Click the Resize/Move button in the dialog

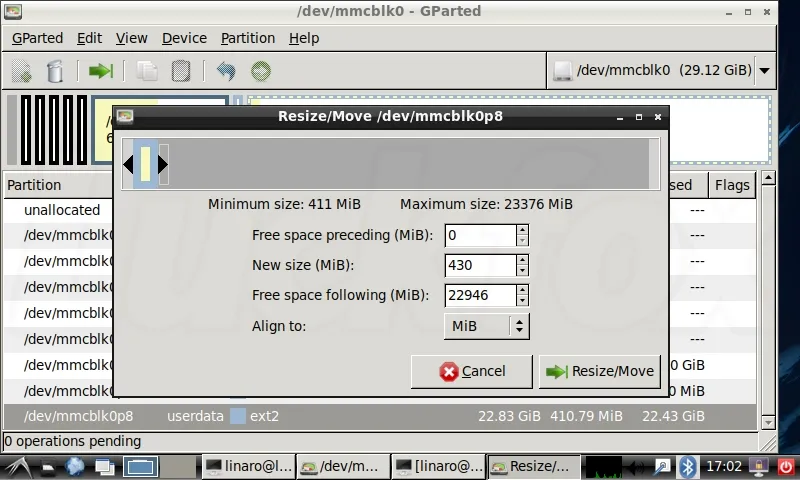[599, 371]
